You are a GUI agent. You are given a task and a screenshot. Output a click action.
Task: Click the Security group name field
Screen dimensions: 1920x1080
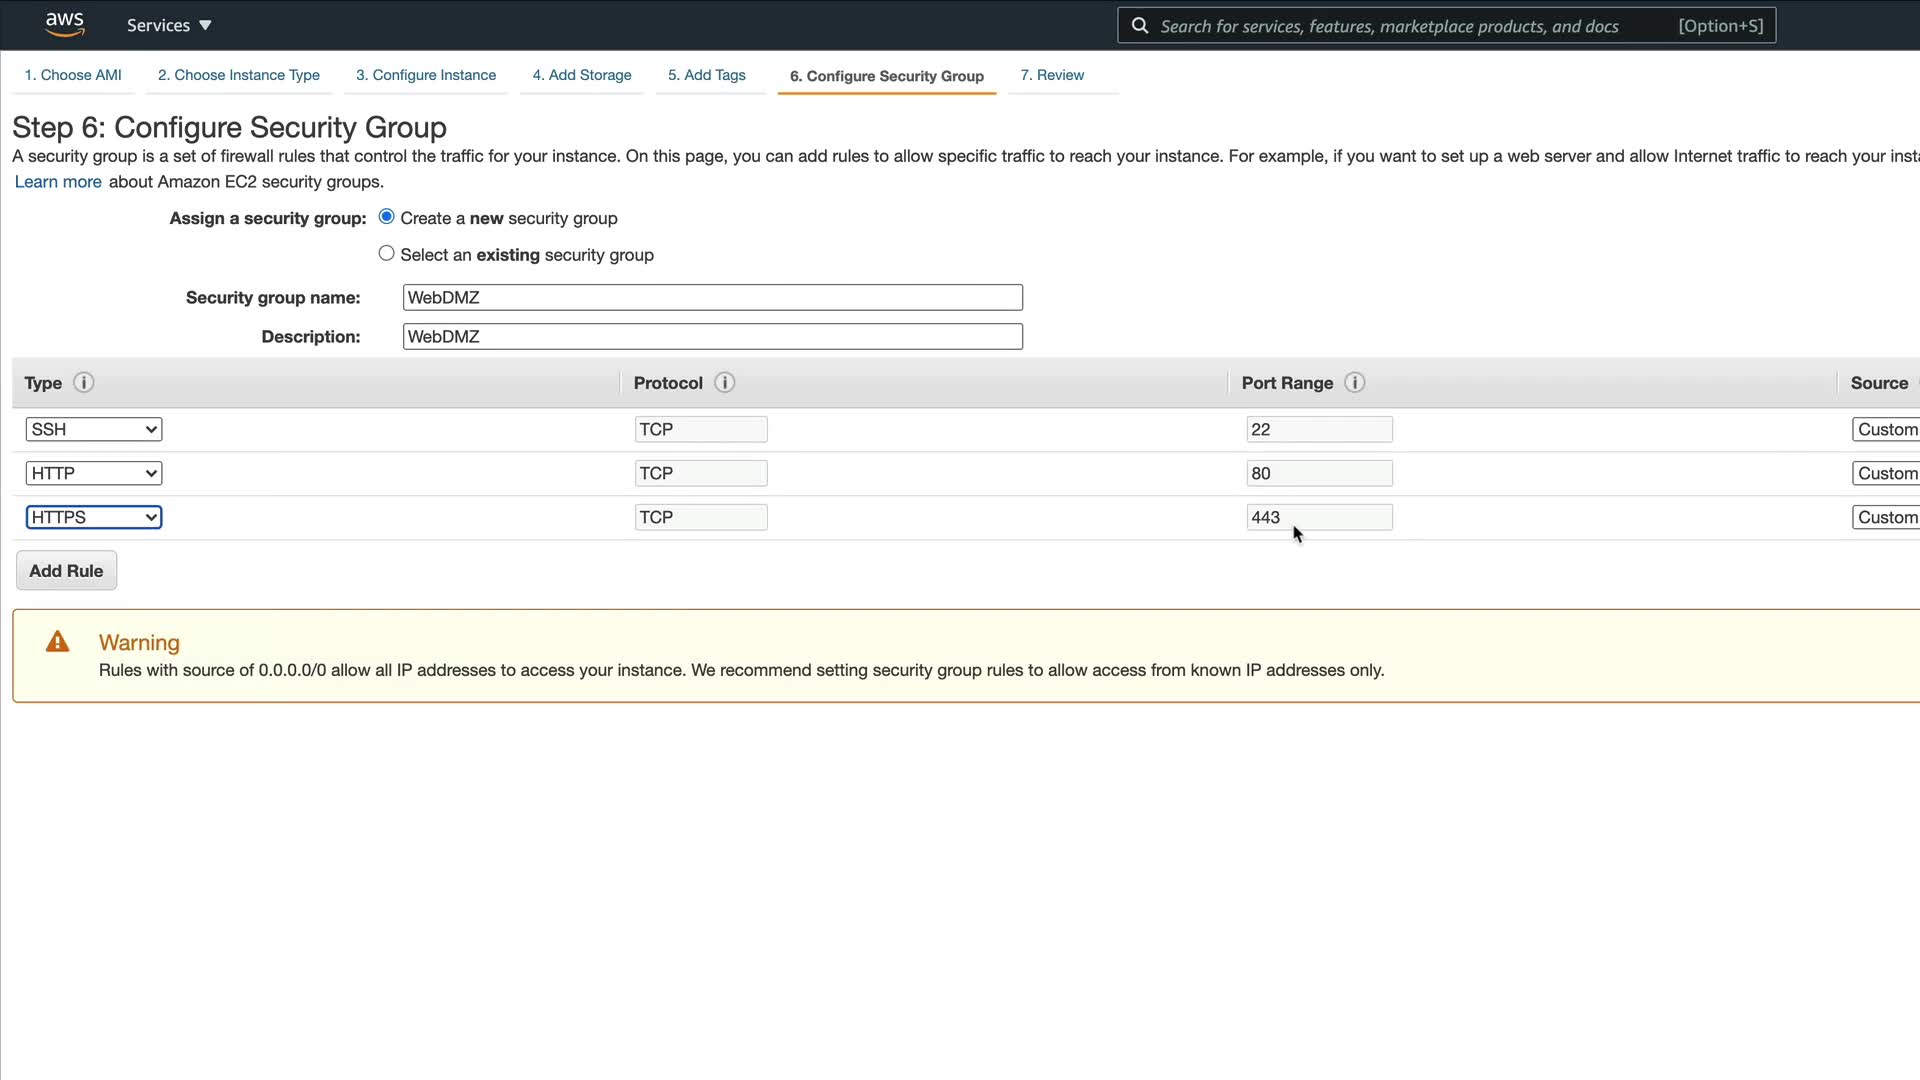(x=712, y=297)
